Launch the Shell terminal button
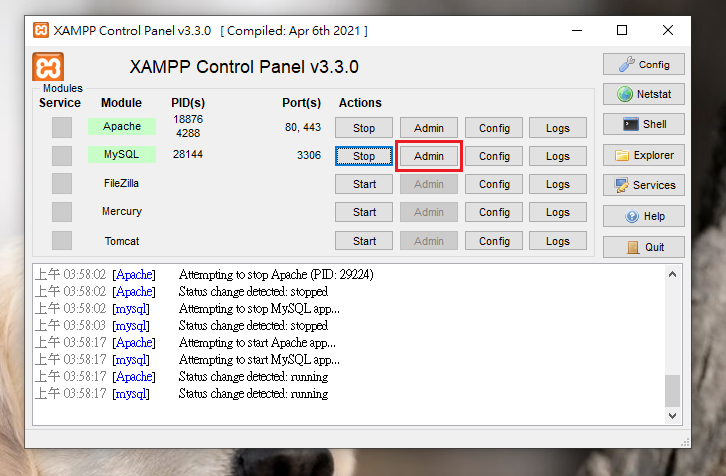Image resolution: width=726 pixels, height=476 pixels. pyautogui.click(x=644, y=124)
